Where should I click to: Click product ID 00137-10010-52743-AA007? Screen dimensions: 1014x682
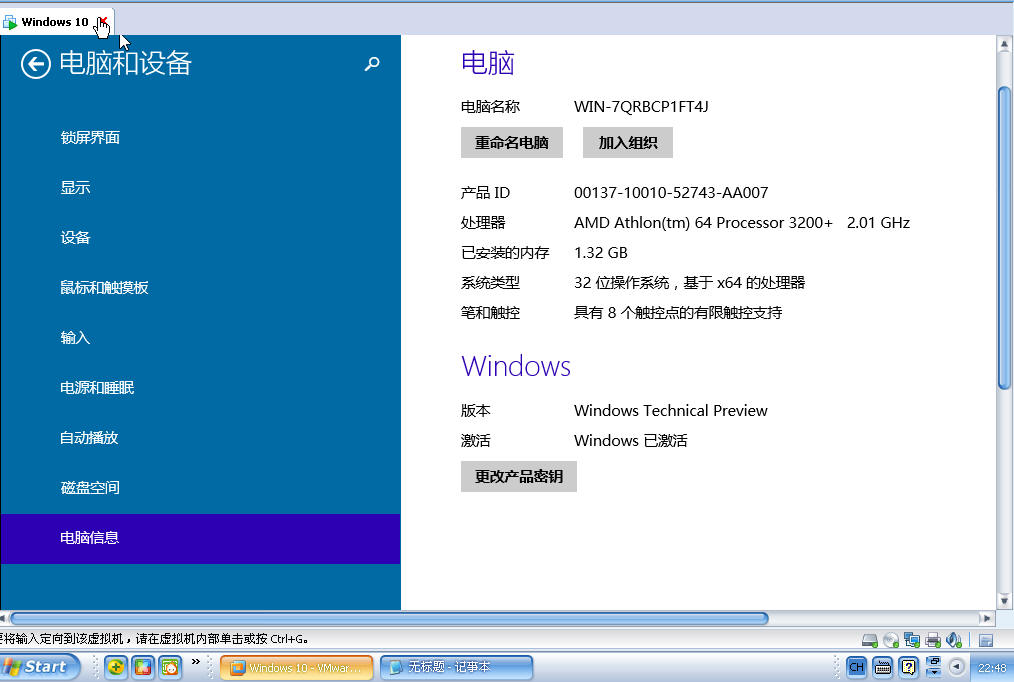coord(671,193)
